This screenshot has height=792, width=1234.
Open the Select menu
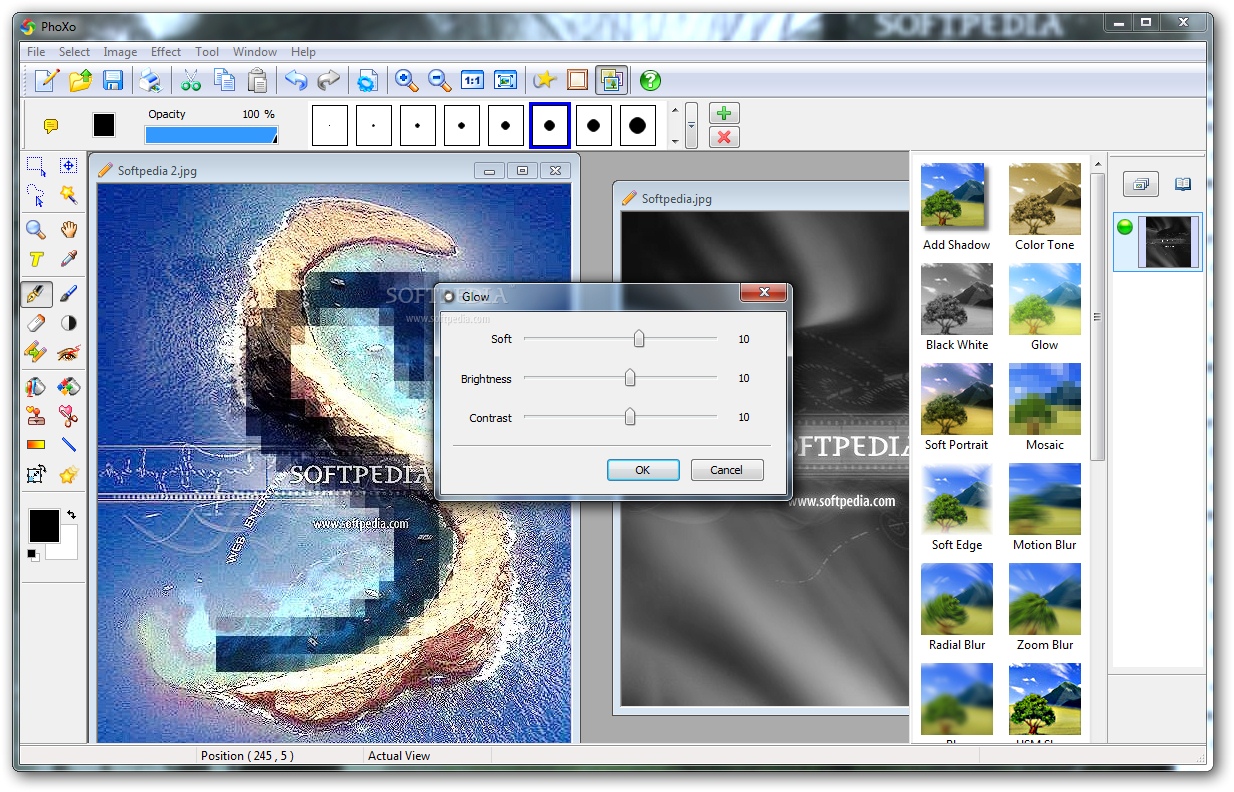pyautogui.click(x=74, y=52)
